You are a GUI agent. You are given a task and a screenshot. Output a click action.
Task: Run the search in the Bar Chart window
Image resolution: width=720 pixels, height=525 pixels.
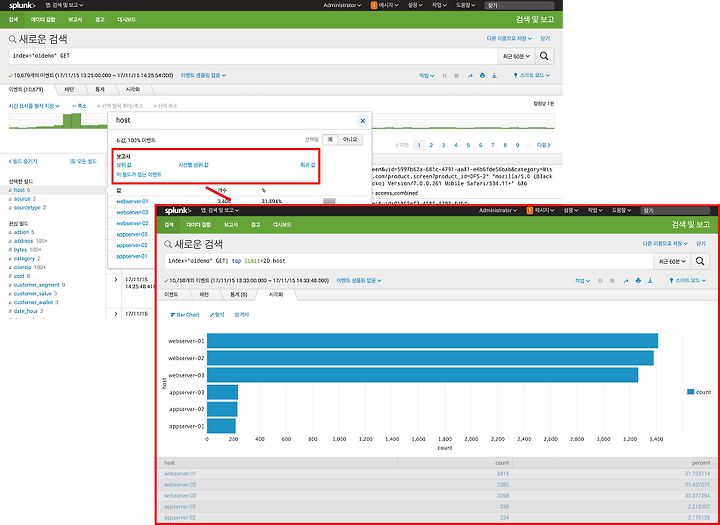(700, 261)
